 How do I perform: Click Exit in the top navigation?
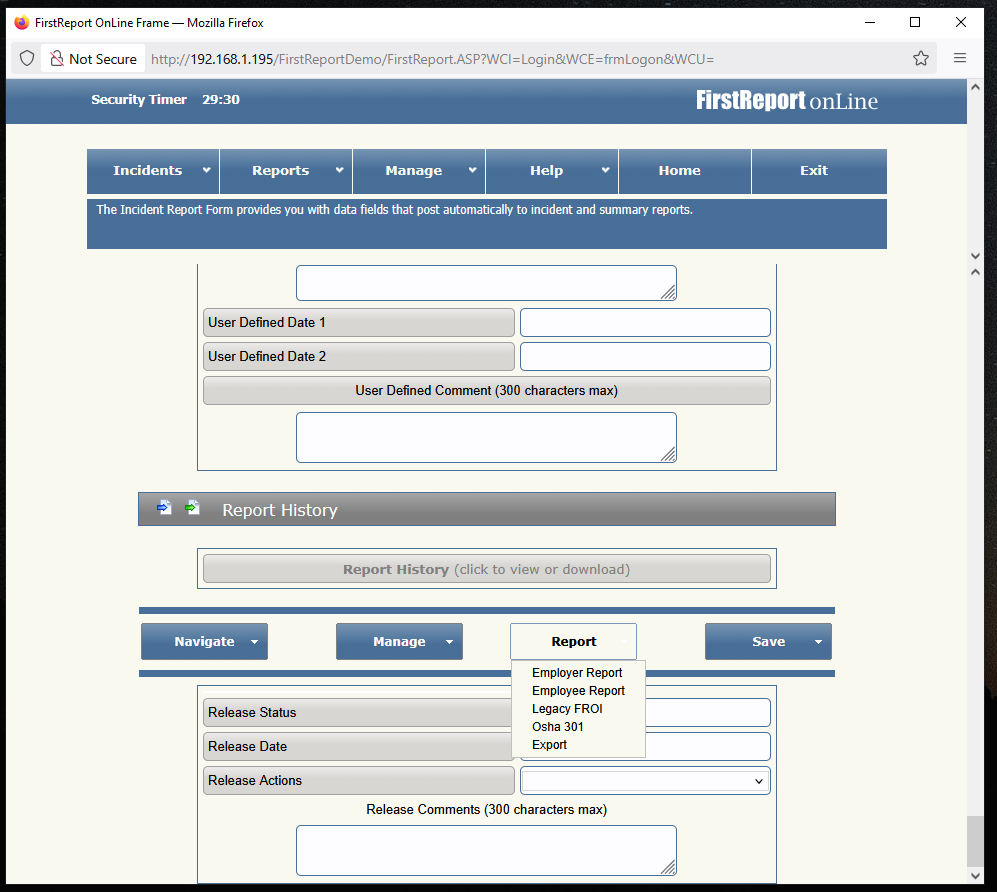[813, 171]
